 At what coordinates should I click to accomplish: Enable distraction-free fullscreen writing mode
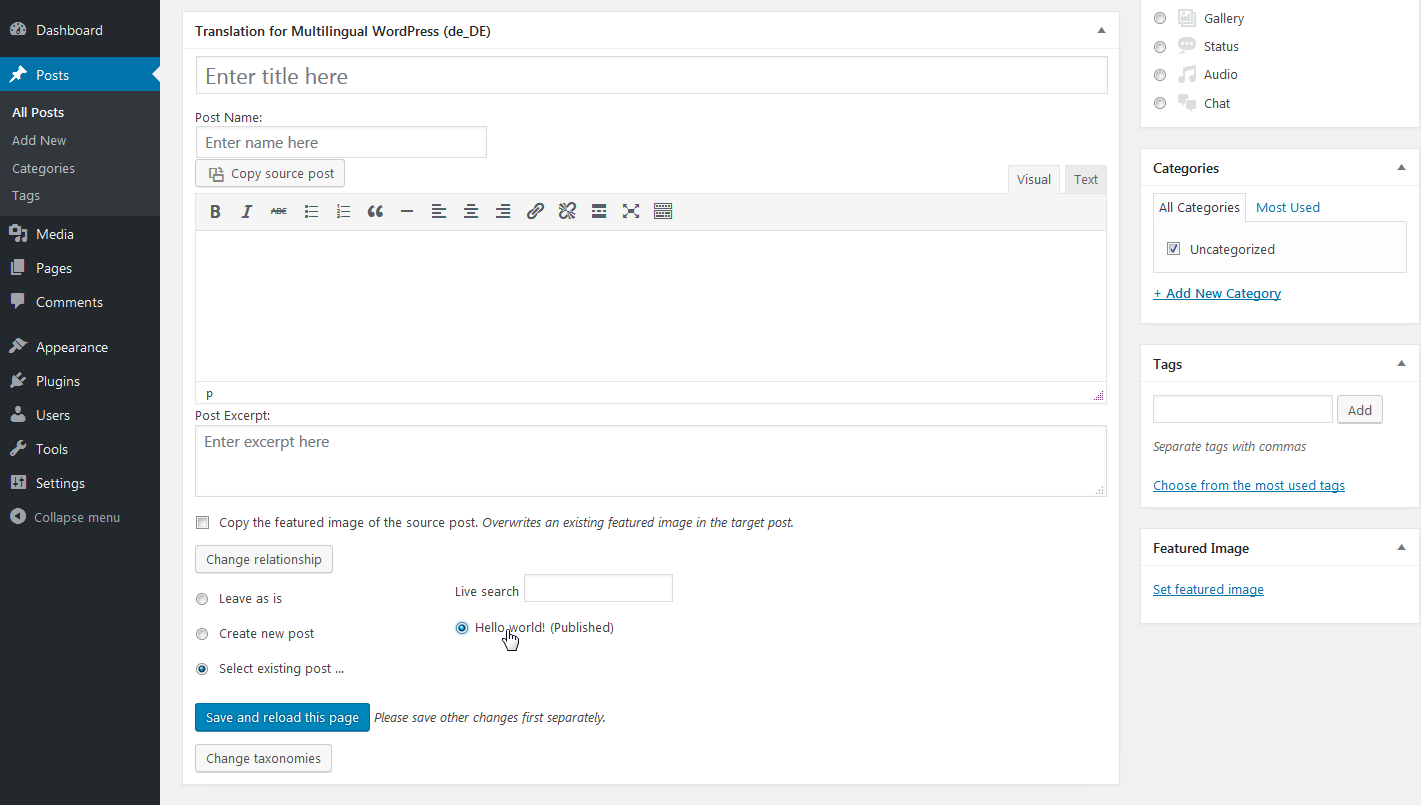point(631,211)
